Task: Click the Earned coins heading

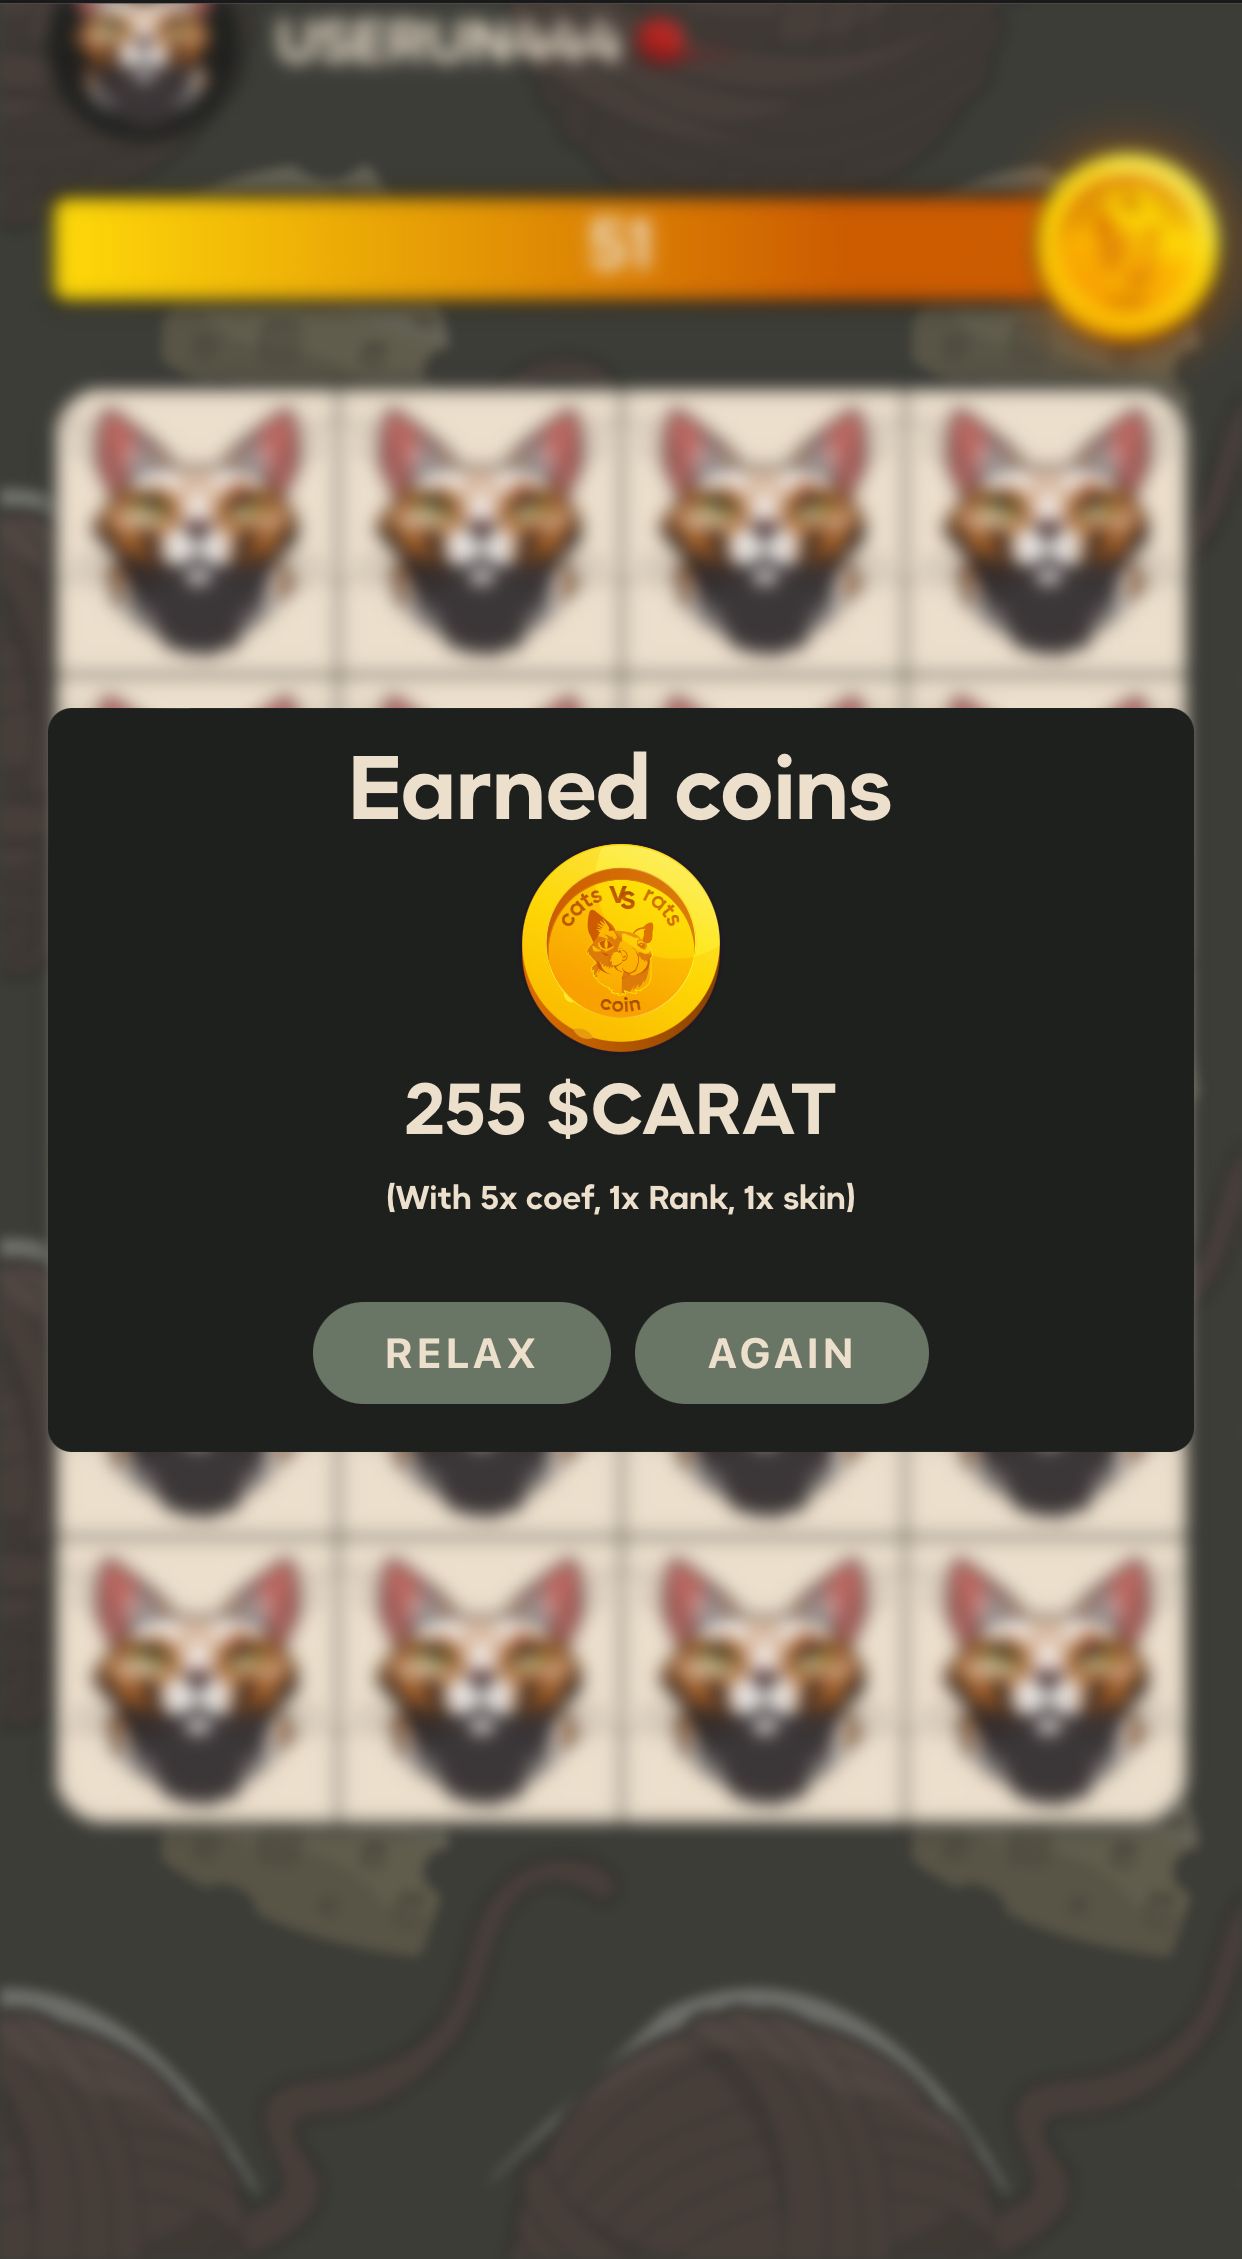Action: click(x=621, y=789)
